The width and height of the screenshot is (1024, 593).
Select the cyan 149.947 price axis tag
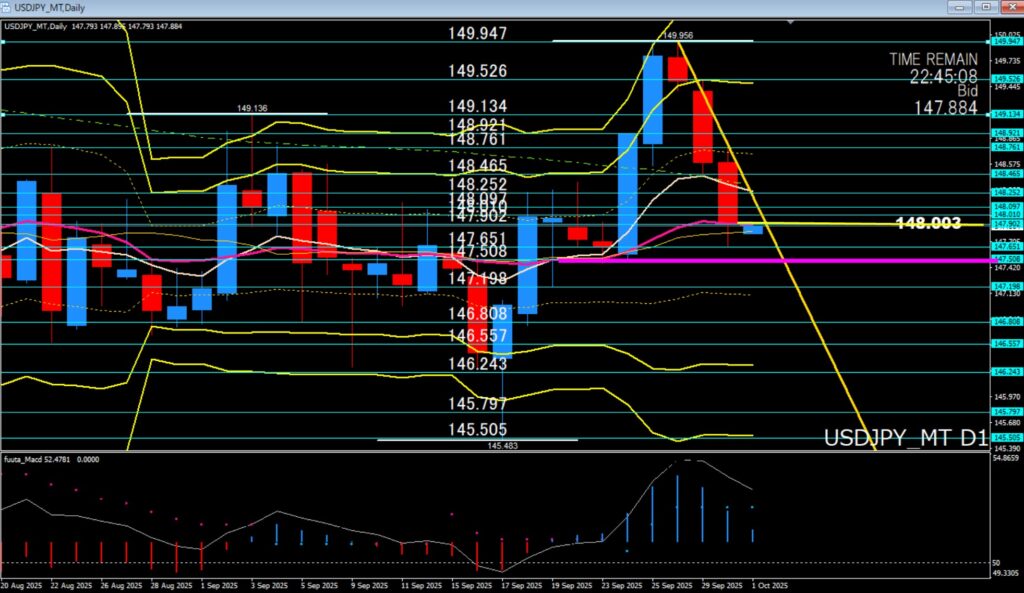coord(1004,42)
